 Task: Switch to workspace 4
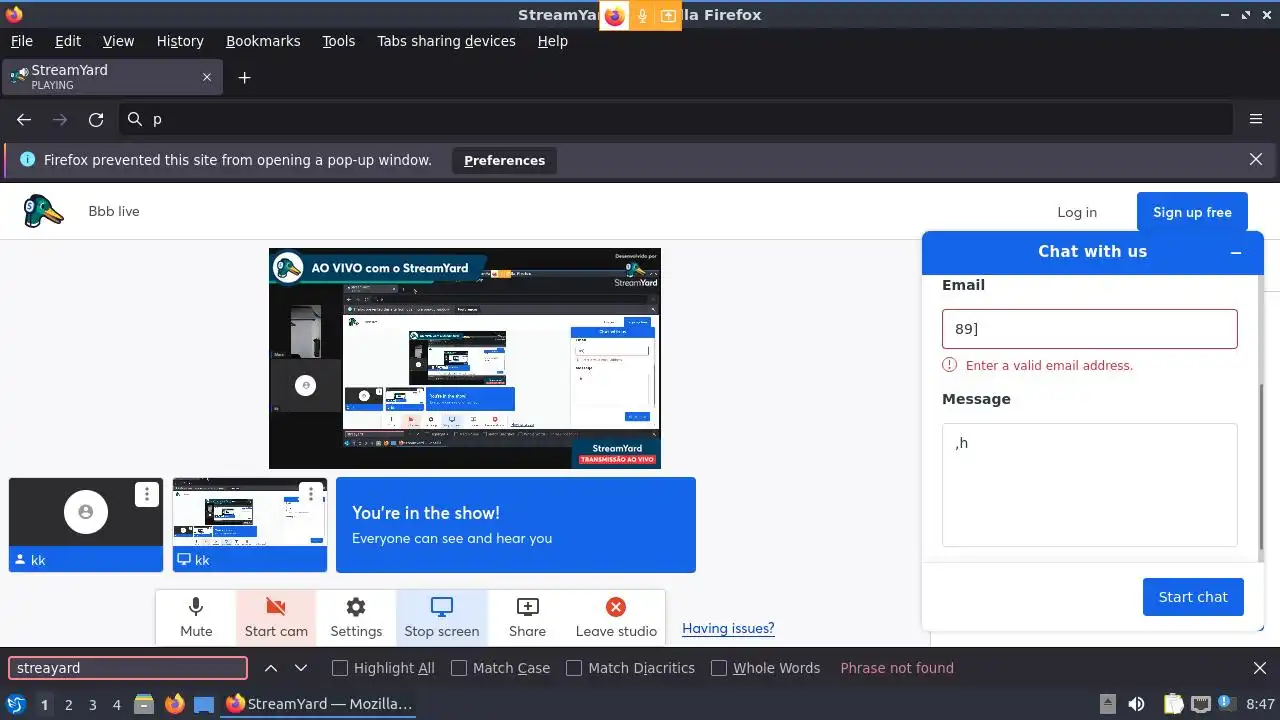[x=116, y=705]
